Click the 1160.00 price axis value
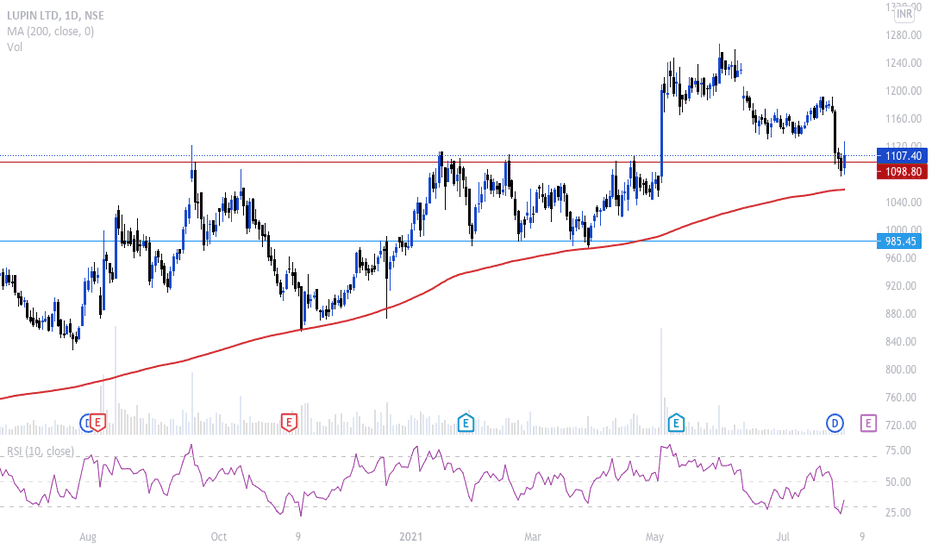 pos(903,119)
